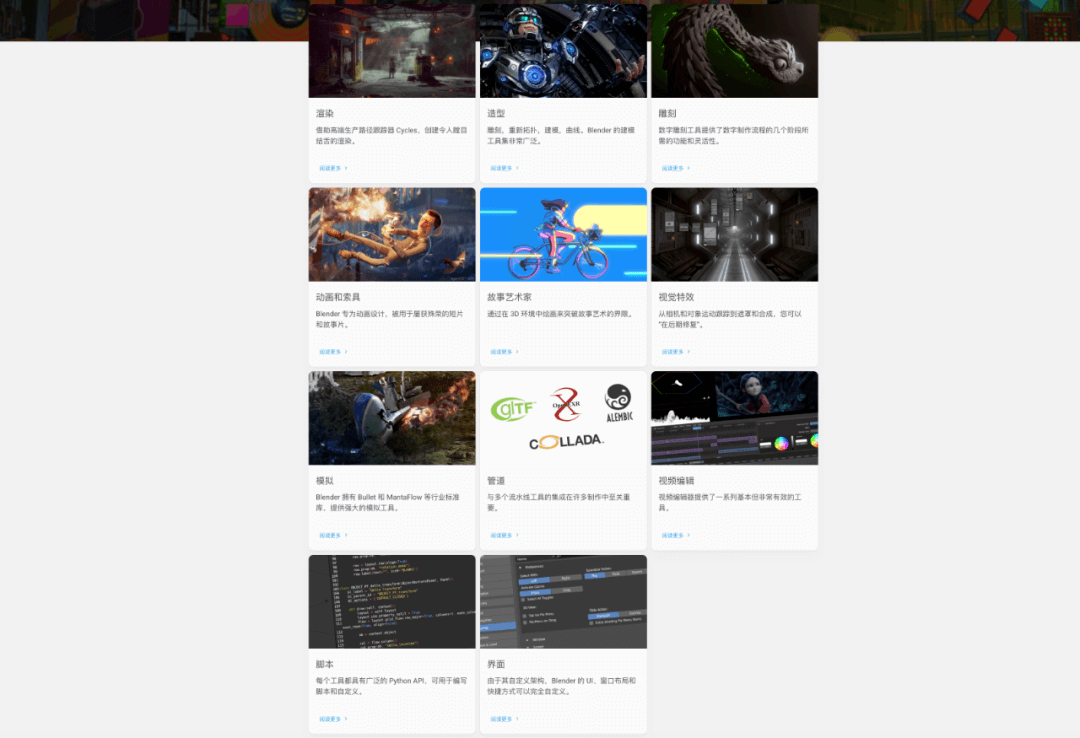The width and height of the screenshot is (1080, 738).
Task: Open the 雕刻 card's 阅读更多 link
Action: (676, 168)
